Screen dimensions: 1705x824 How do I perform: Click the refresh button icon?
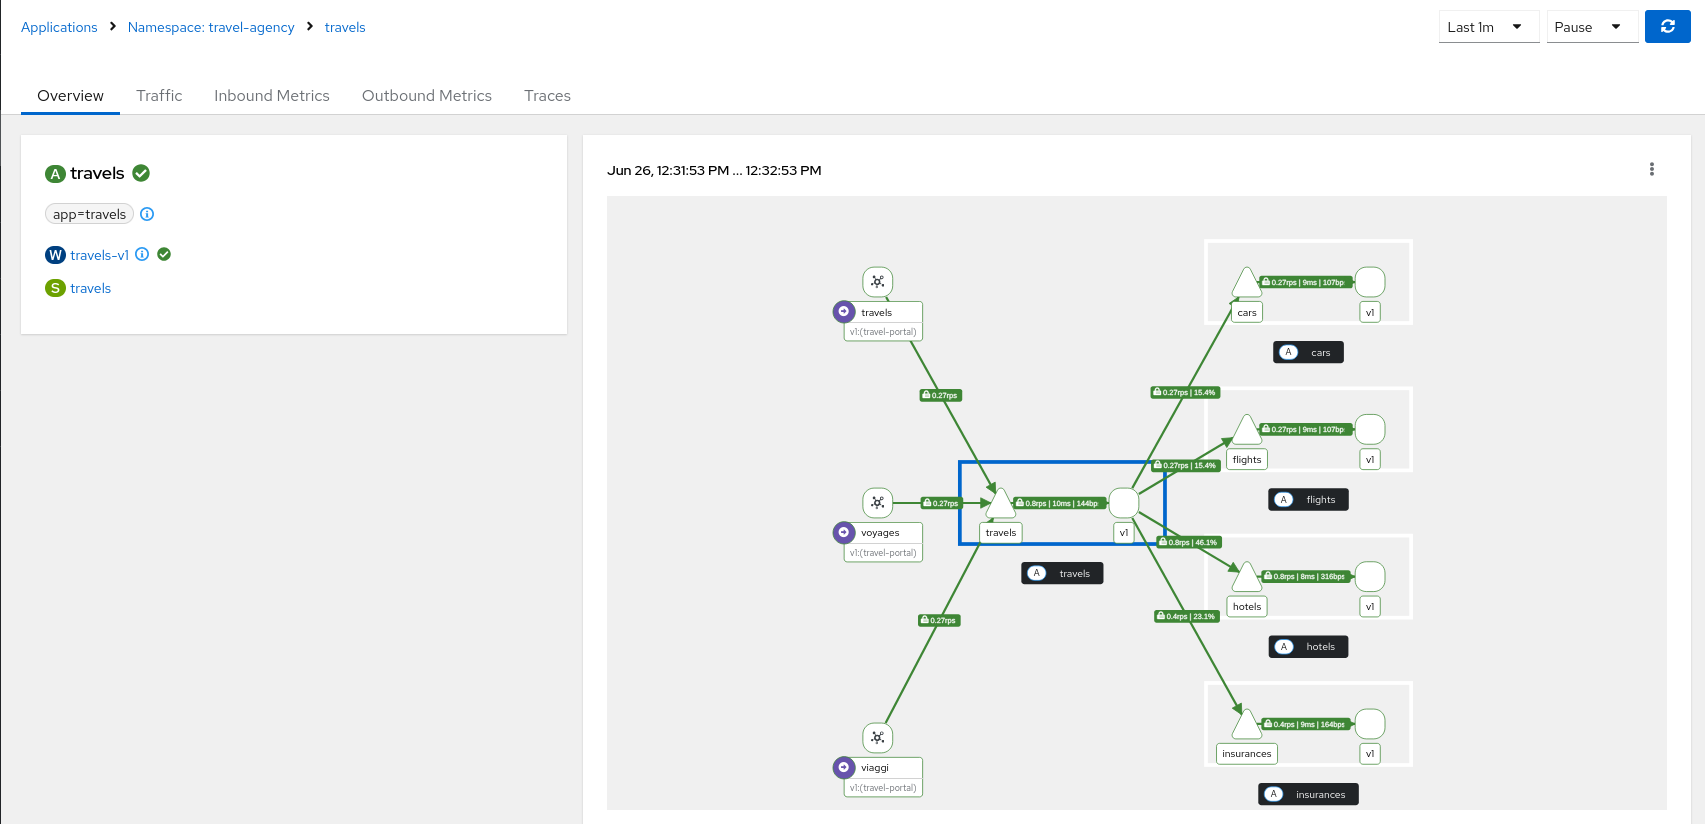[1667, 27]
